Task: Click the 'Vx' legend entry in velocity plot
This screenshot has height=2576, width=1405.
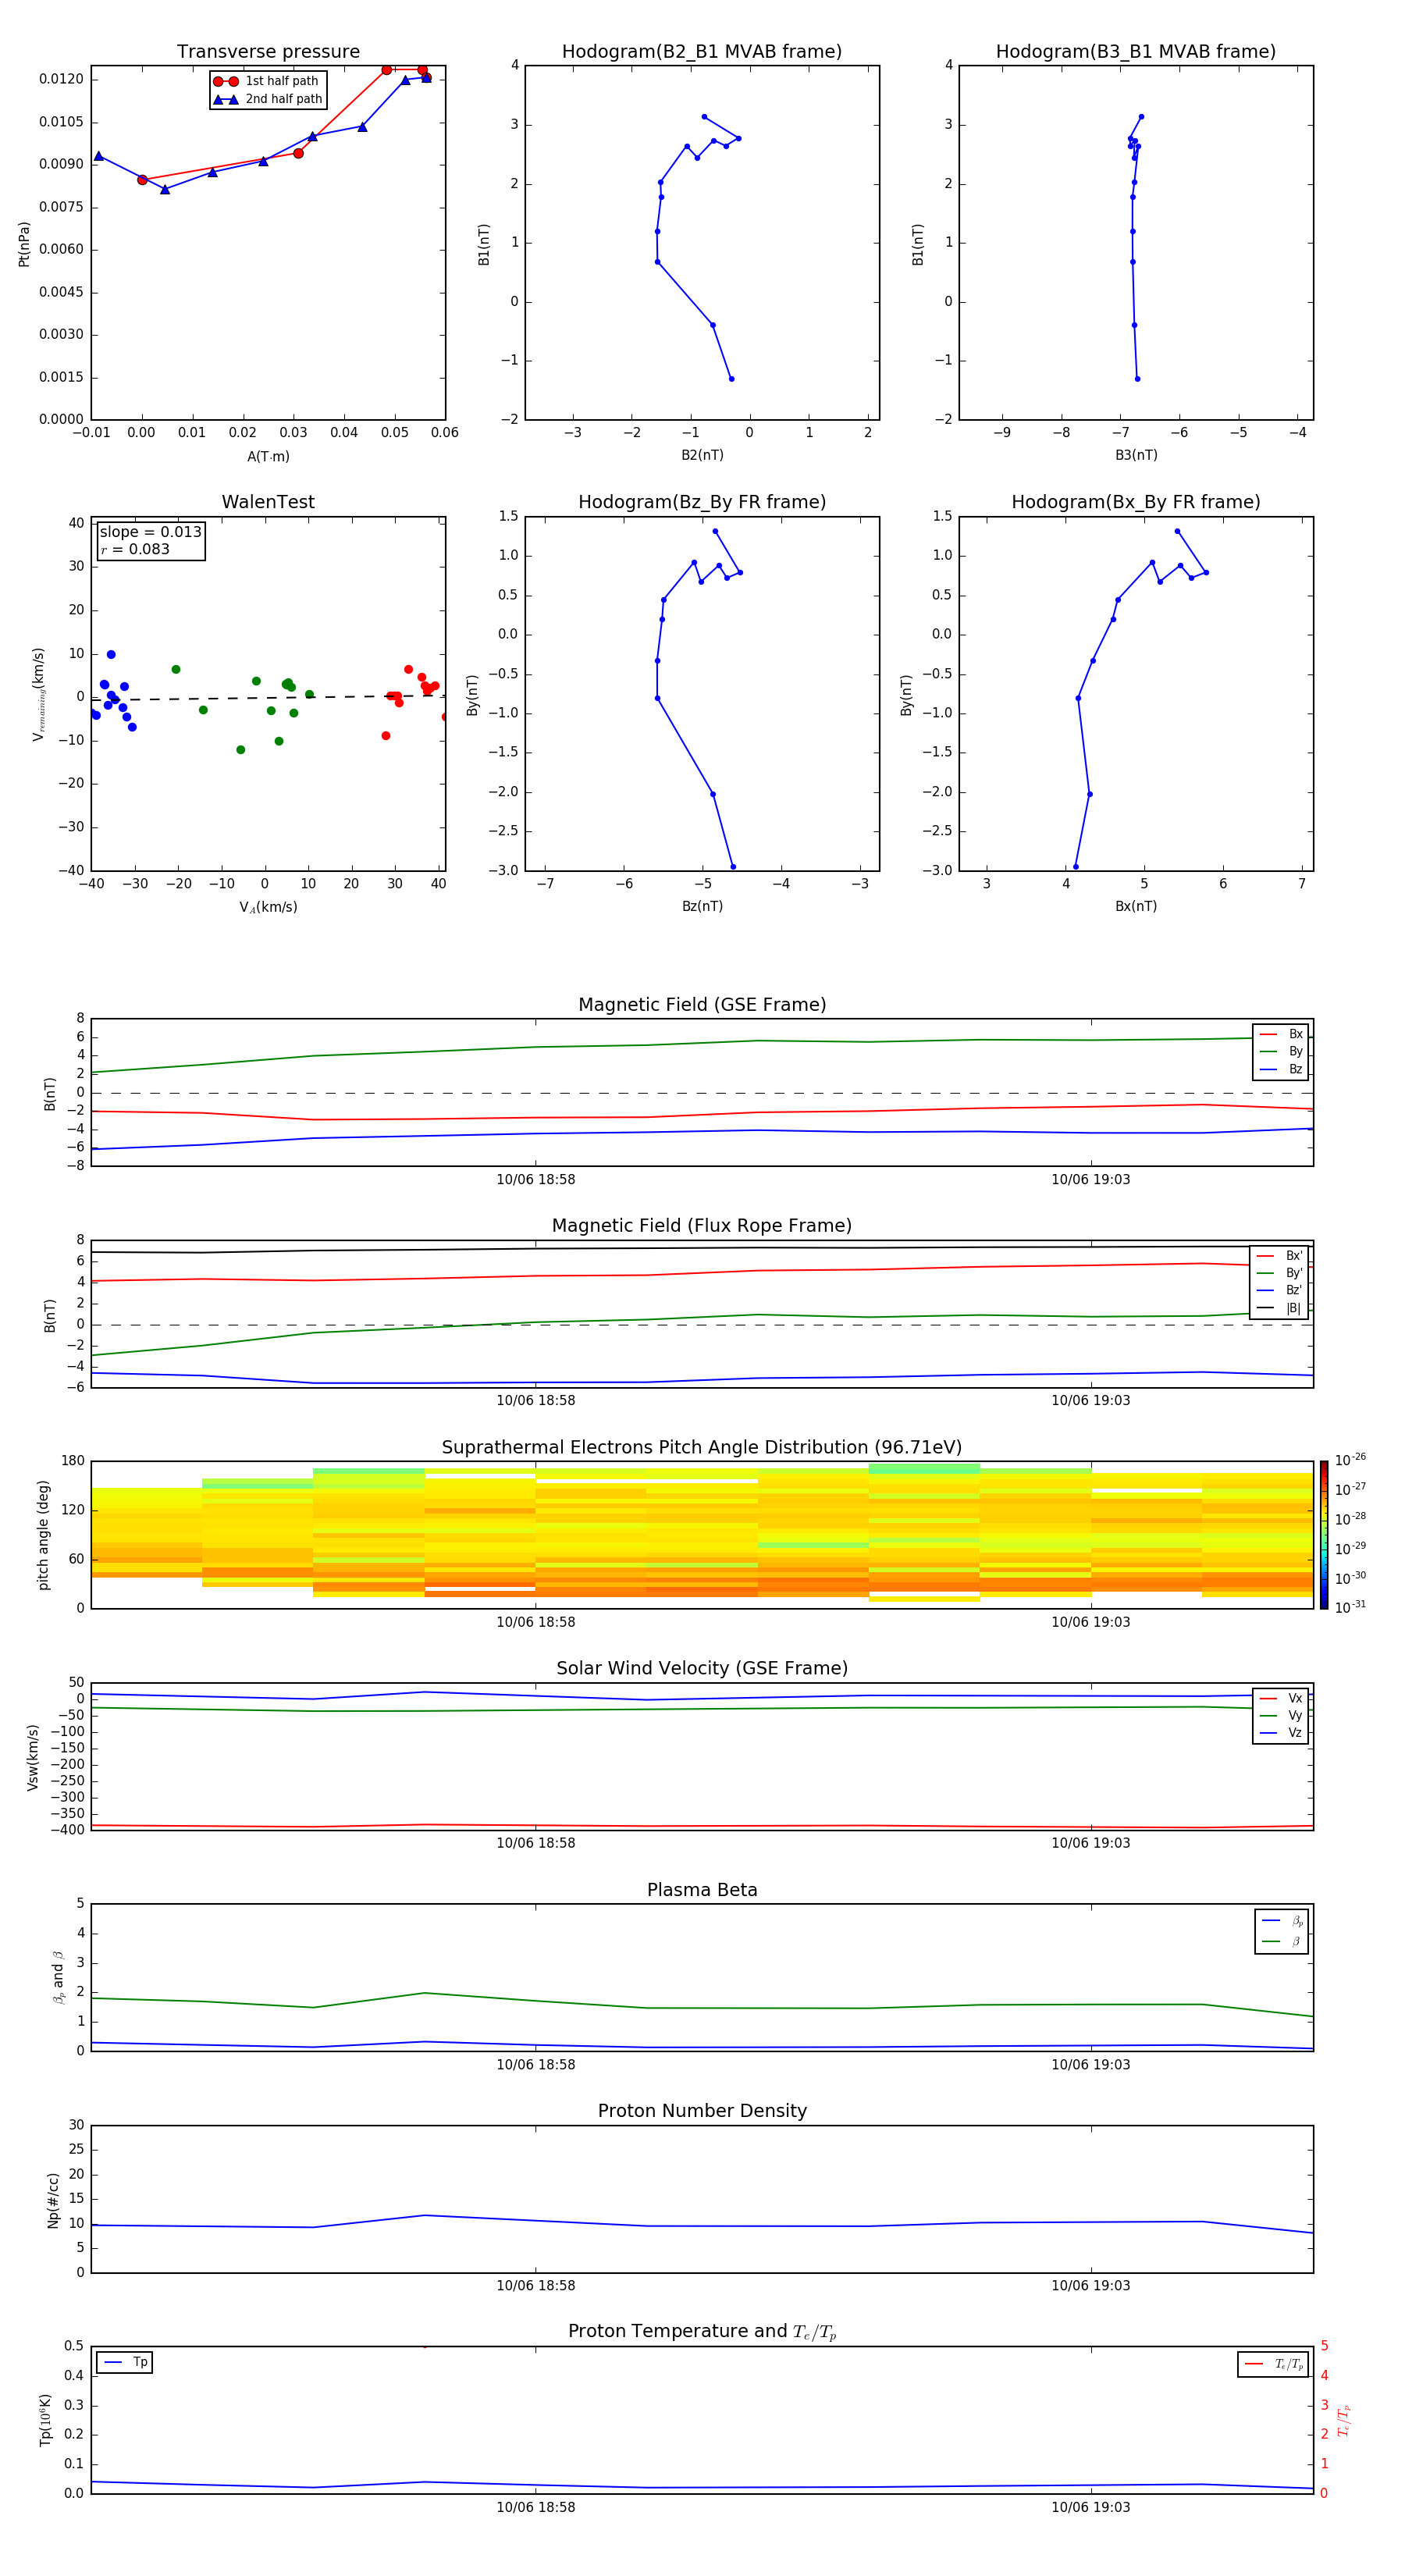Action: point(1281,1698)
